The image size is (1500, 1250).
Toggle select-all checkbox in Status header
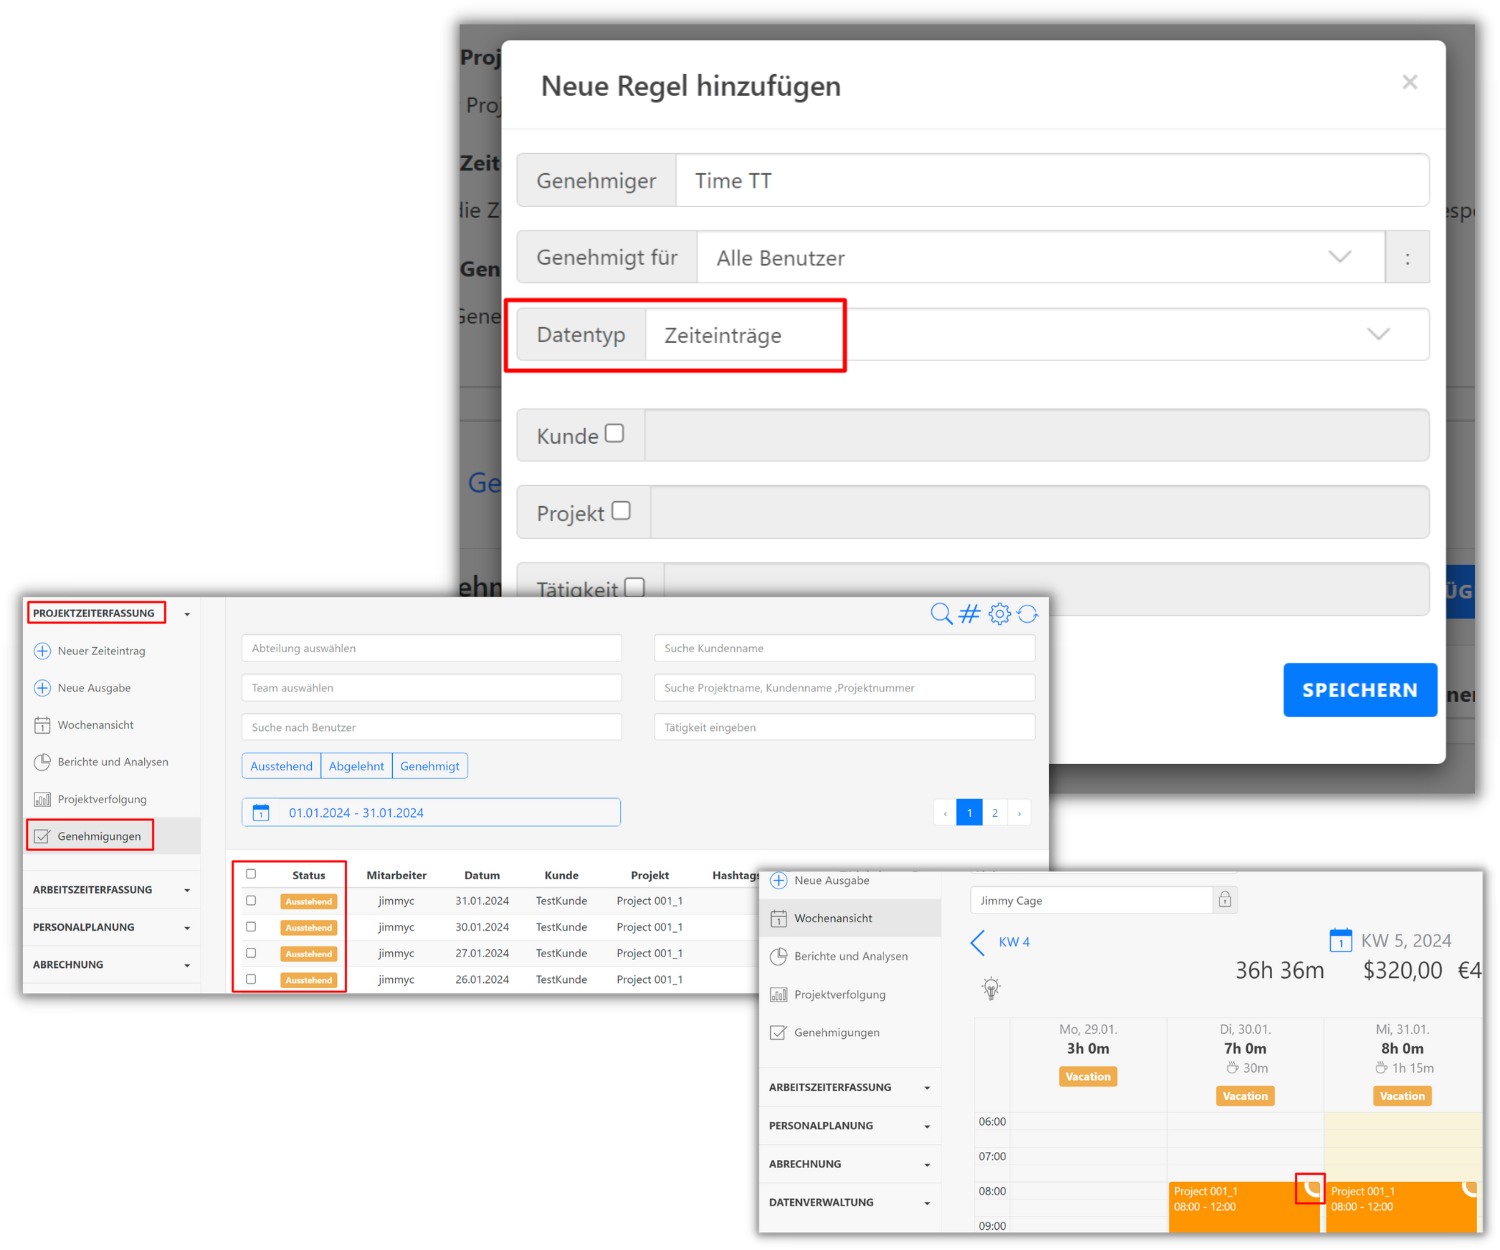tap(251, 874)
